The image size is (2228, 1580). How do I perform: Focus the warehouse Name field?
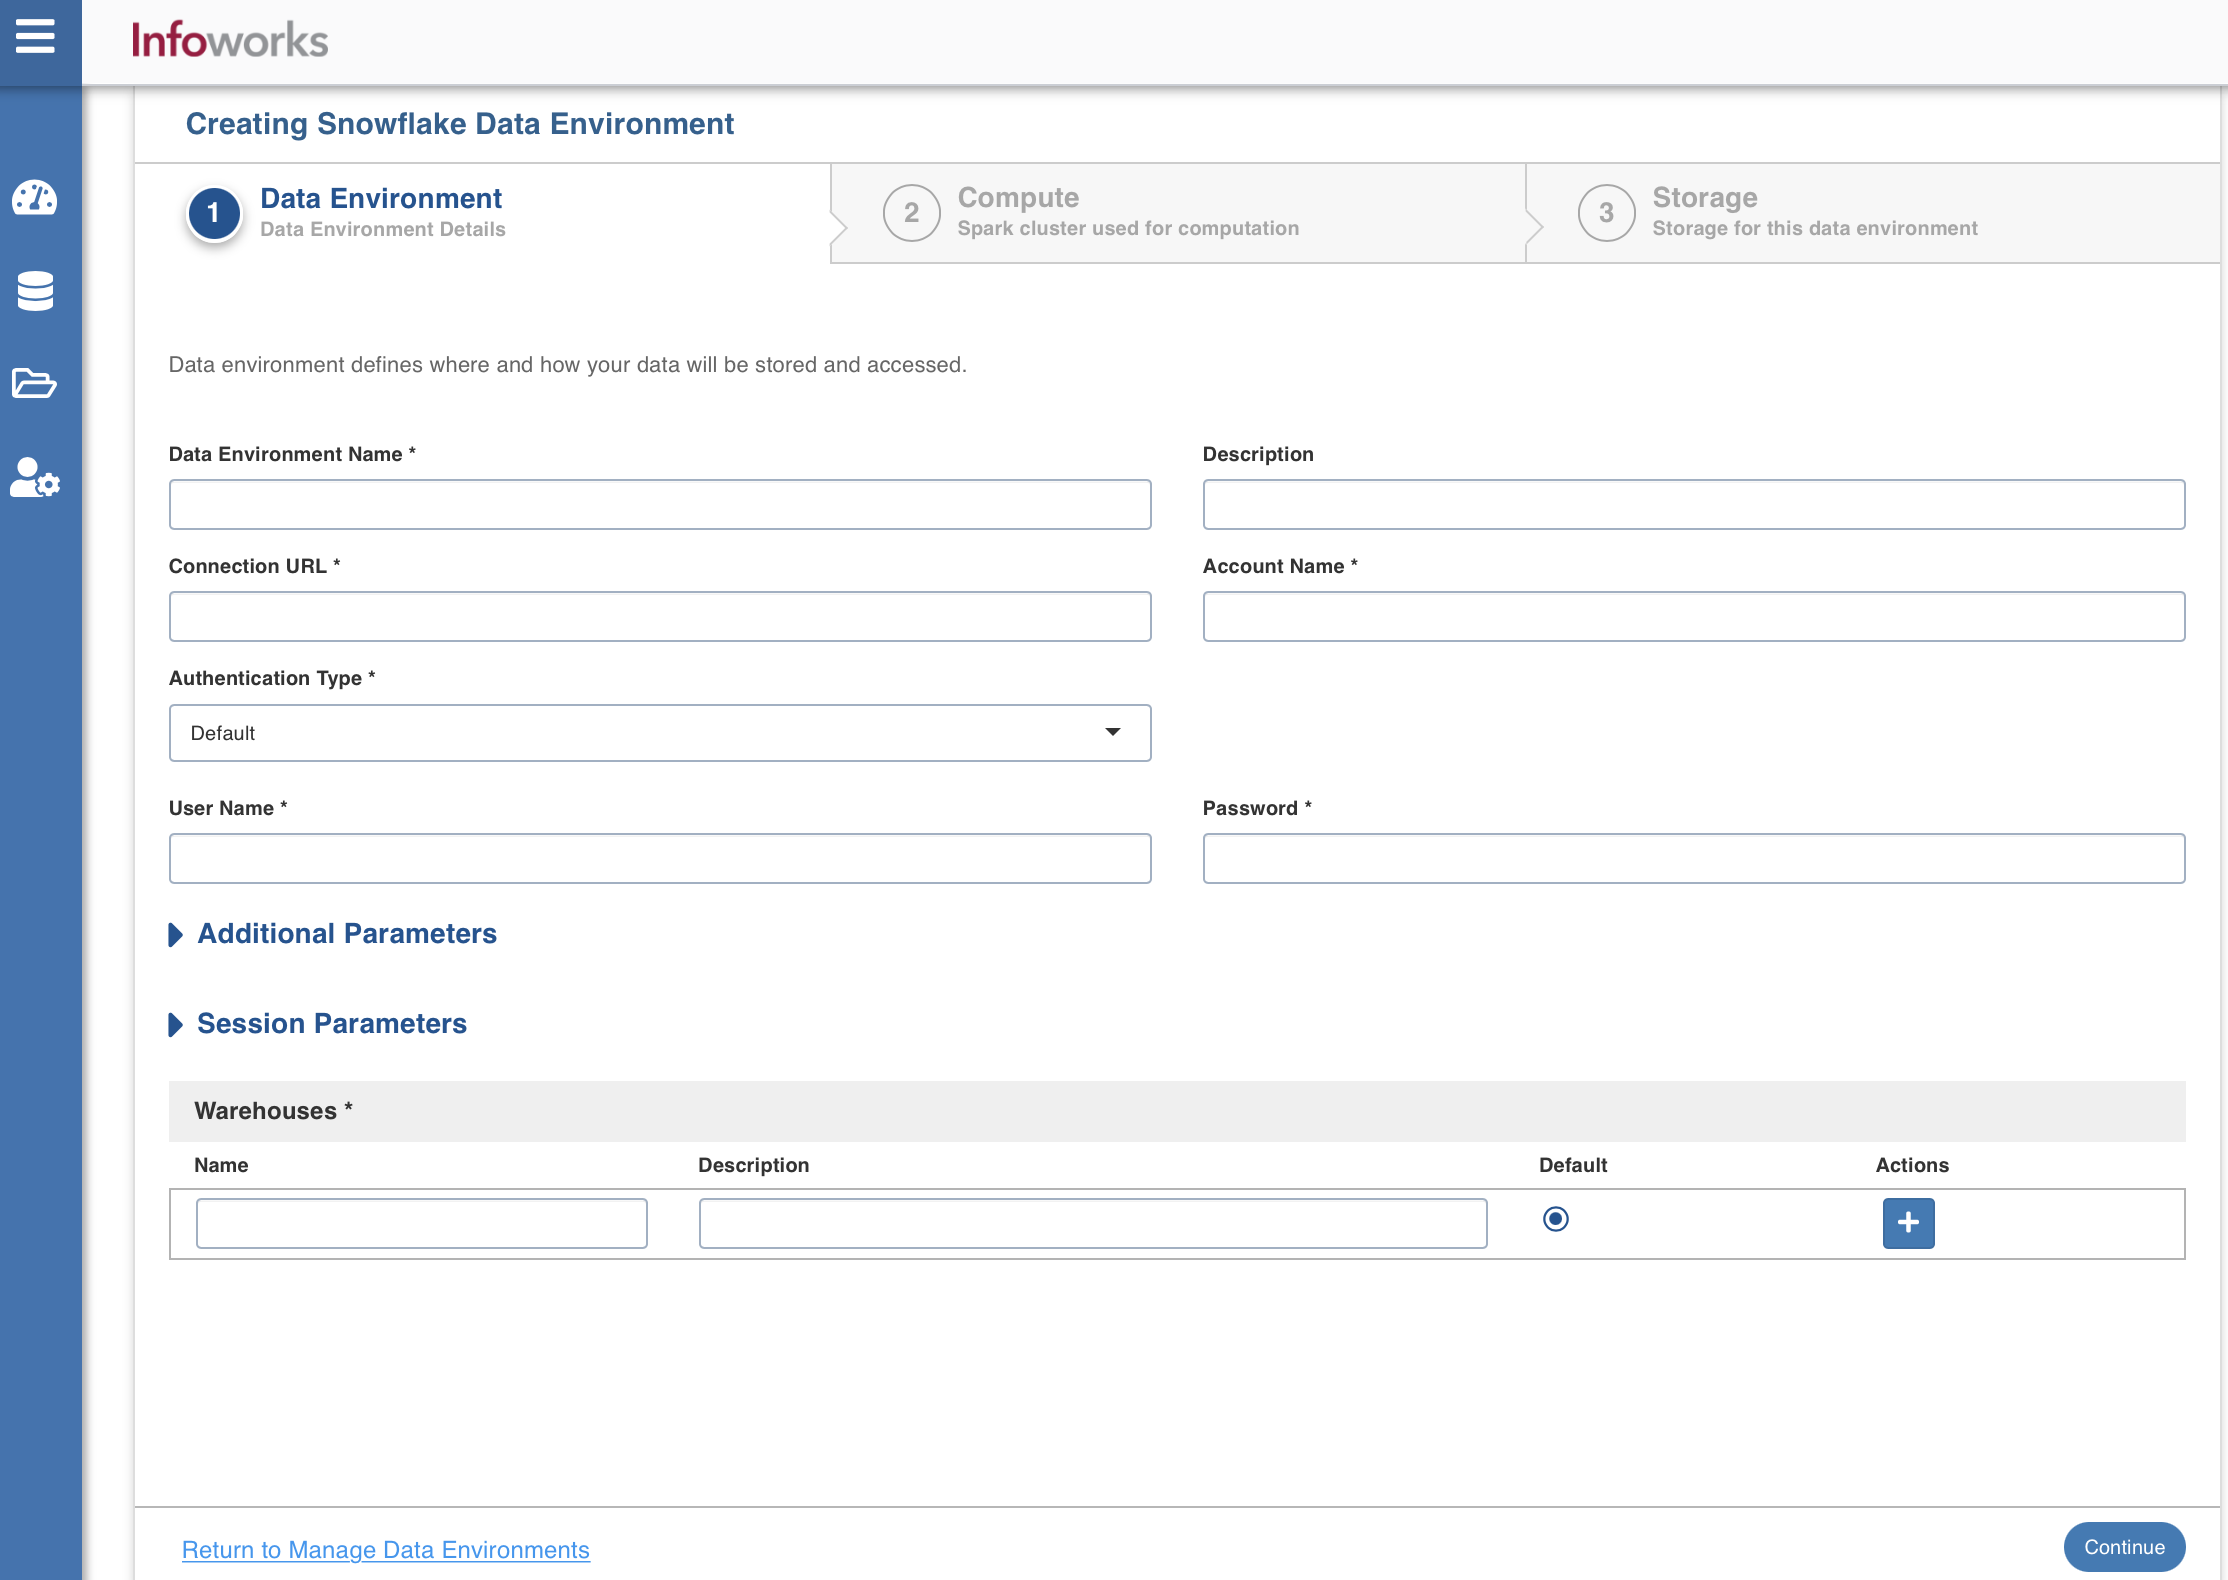(422, 1223)
